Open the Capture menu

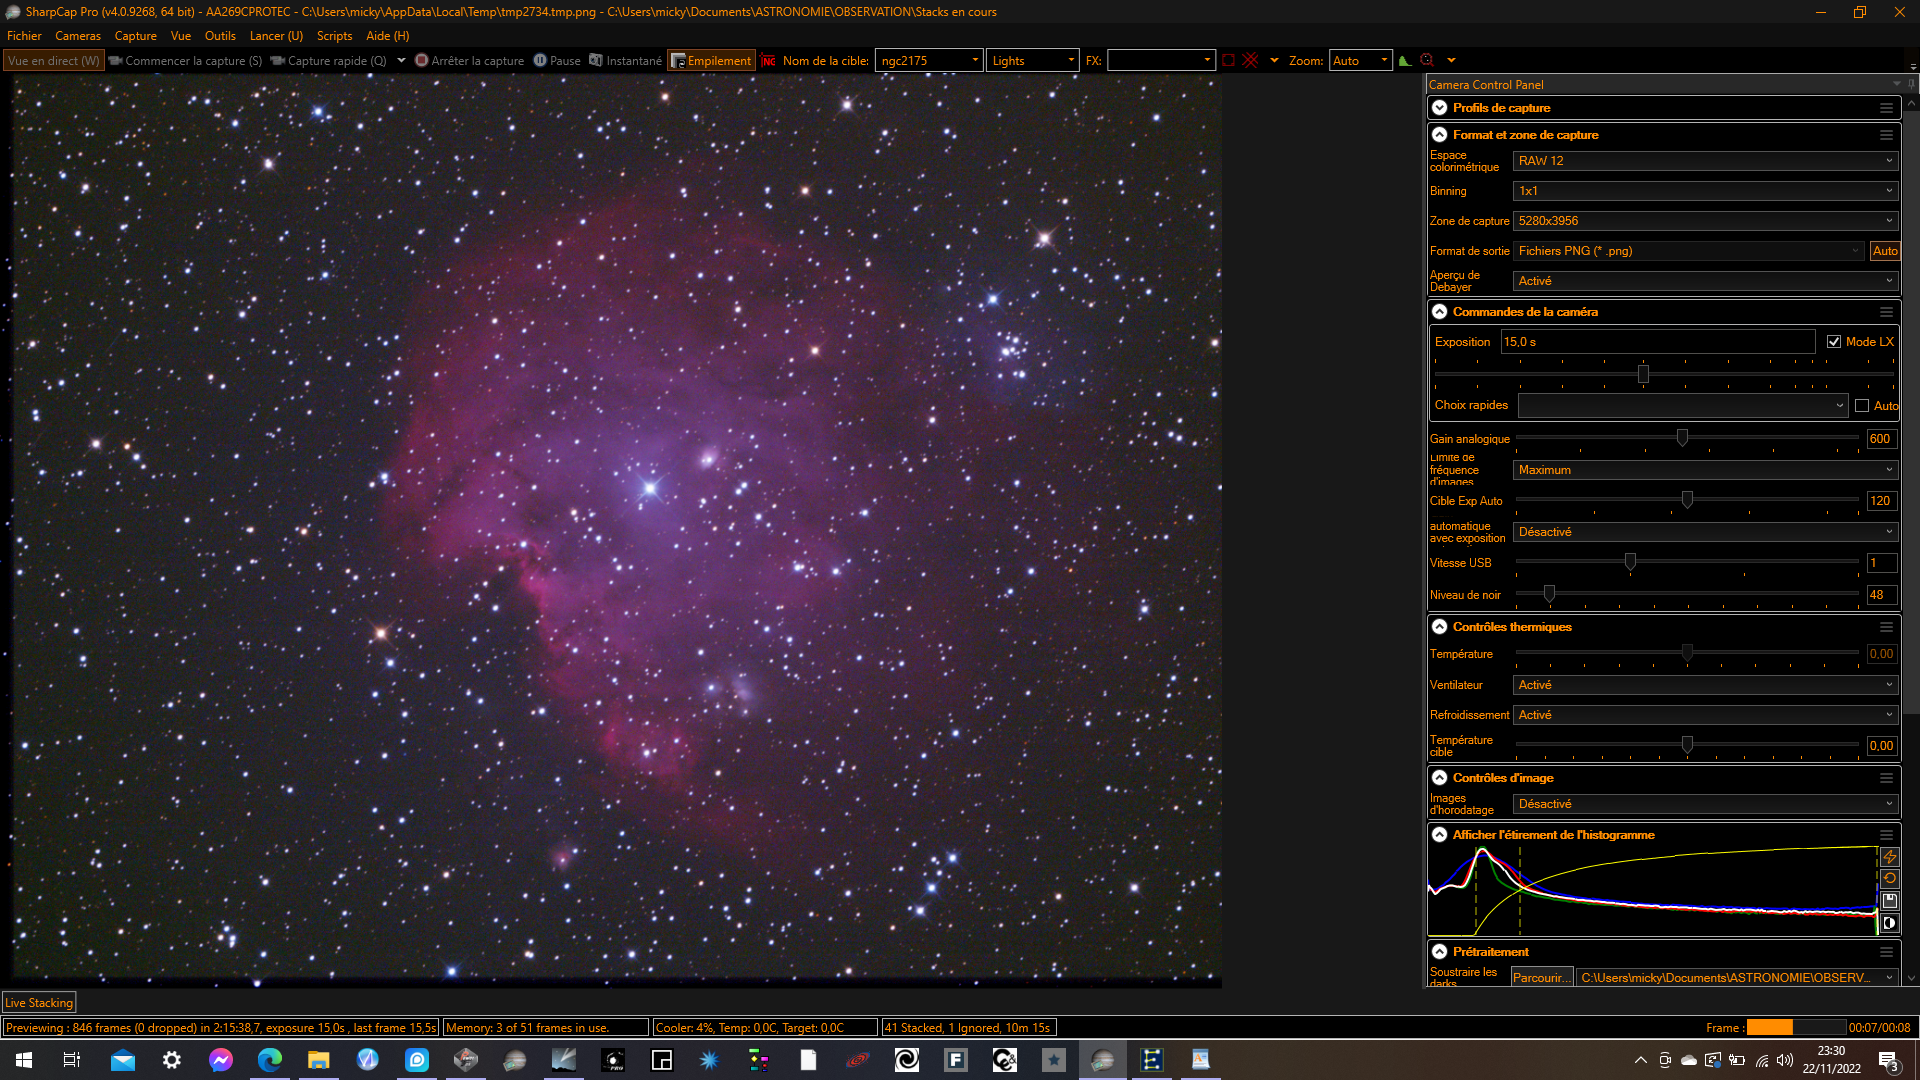136,36
